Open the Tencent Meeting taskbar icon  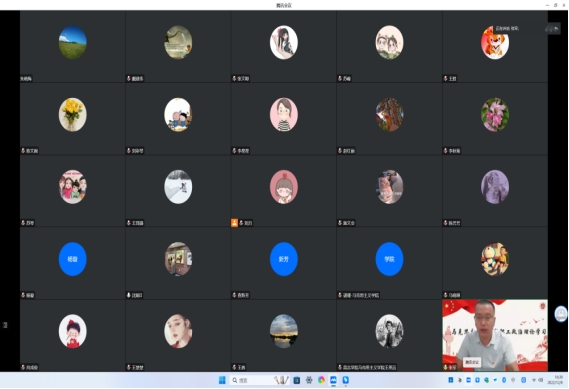click(333, 380)
